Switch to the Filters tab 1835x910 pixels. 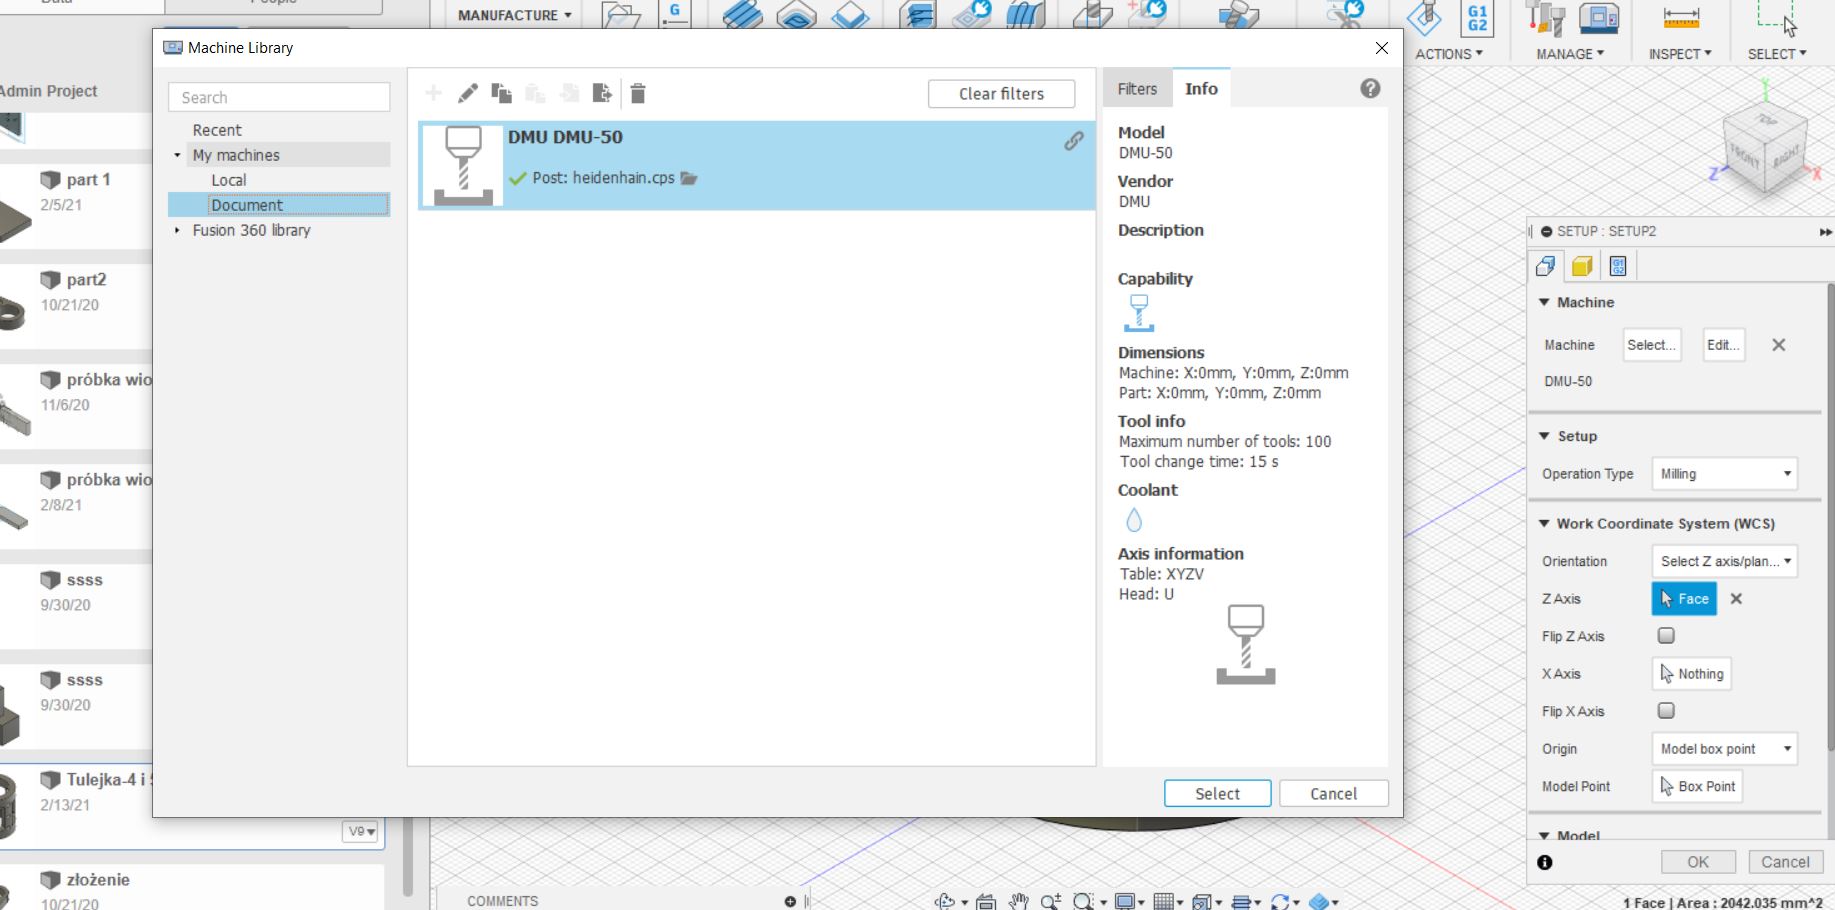point(1137,88)
